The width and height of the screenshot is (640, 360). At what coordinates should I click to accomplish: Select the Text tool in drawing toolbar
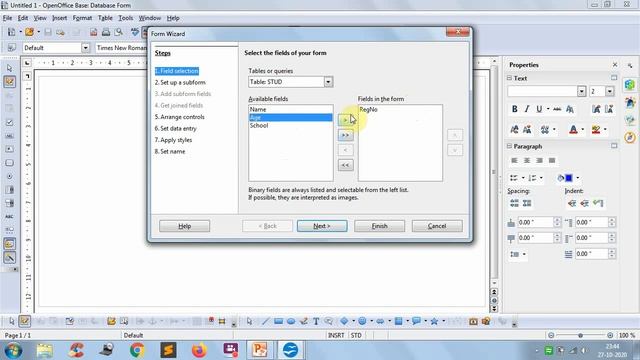(316, 322)
